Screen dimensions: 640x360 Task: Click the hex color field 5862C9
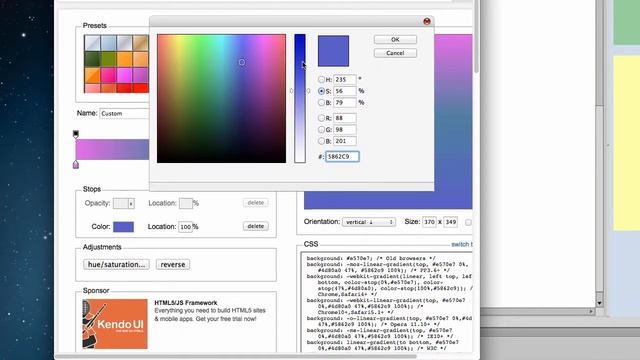(342, 156)
